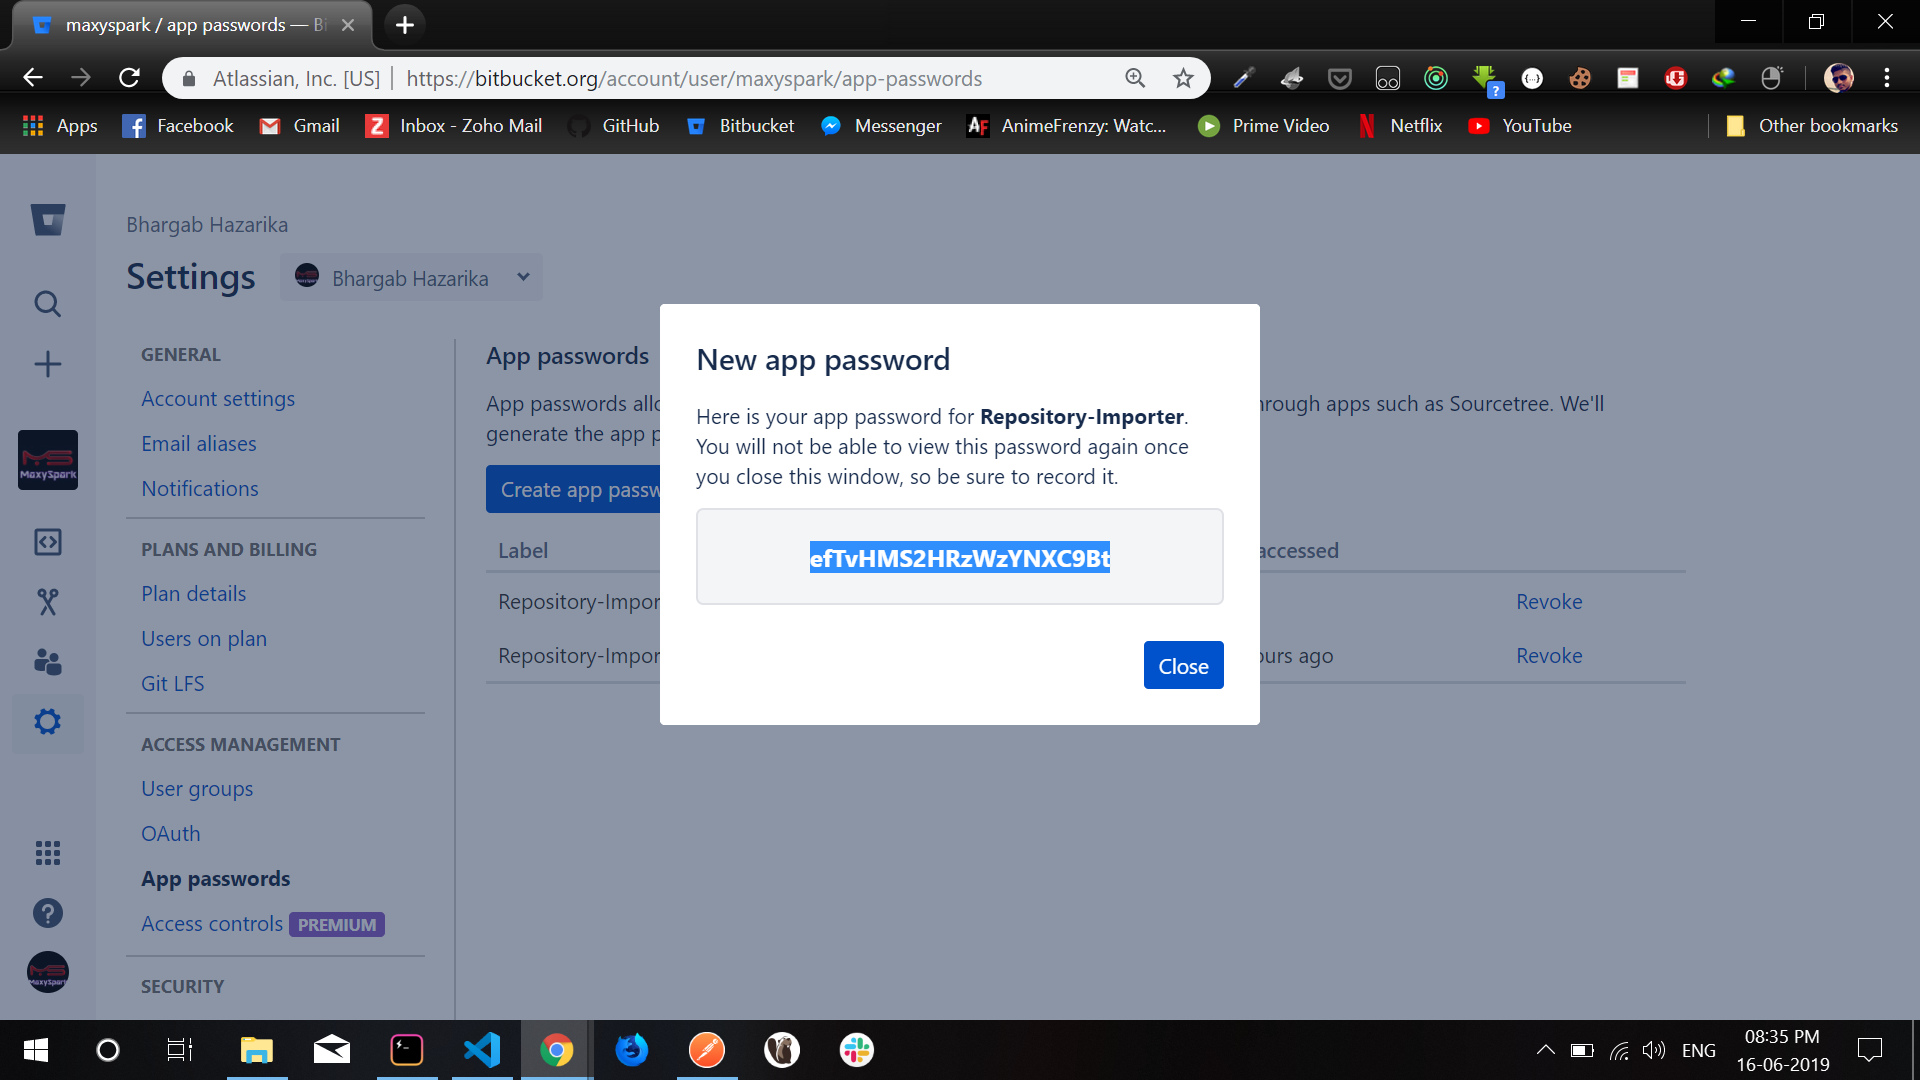
Task: Open the Chrome three-dot menu
Action: pos(1886,78)
